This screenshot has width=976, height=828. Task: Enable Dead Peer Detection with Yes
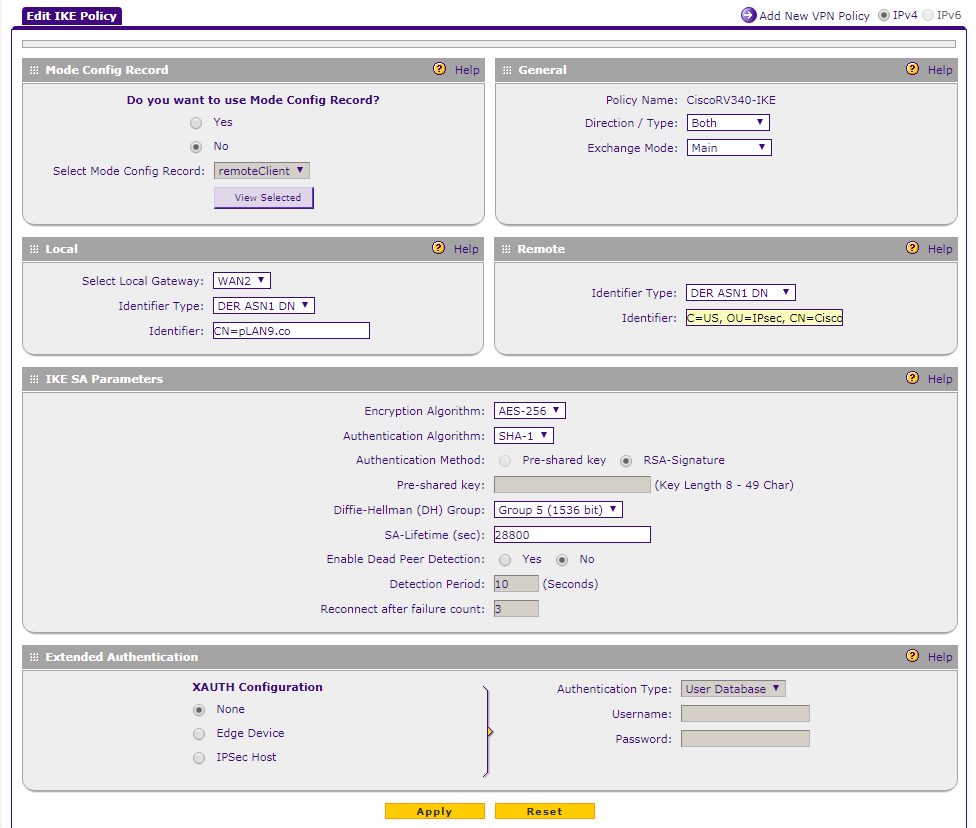click(x=505, y=560)
